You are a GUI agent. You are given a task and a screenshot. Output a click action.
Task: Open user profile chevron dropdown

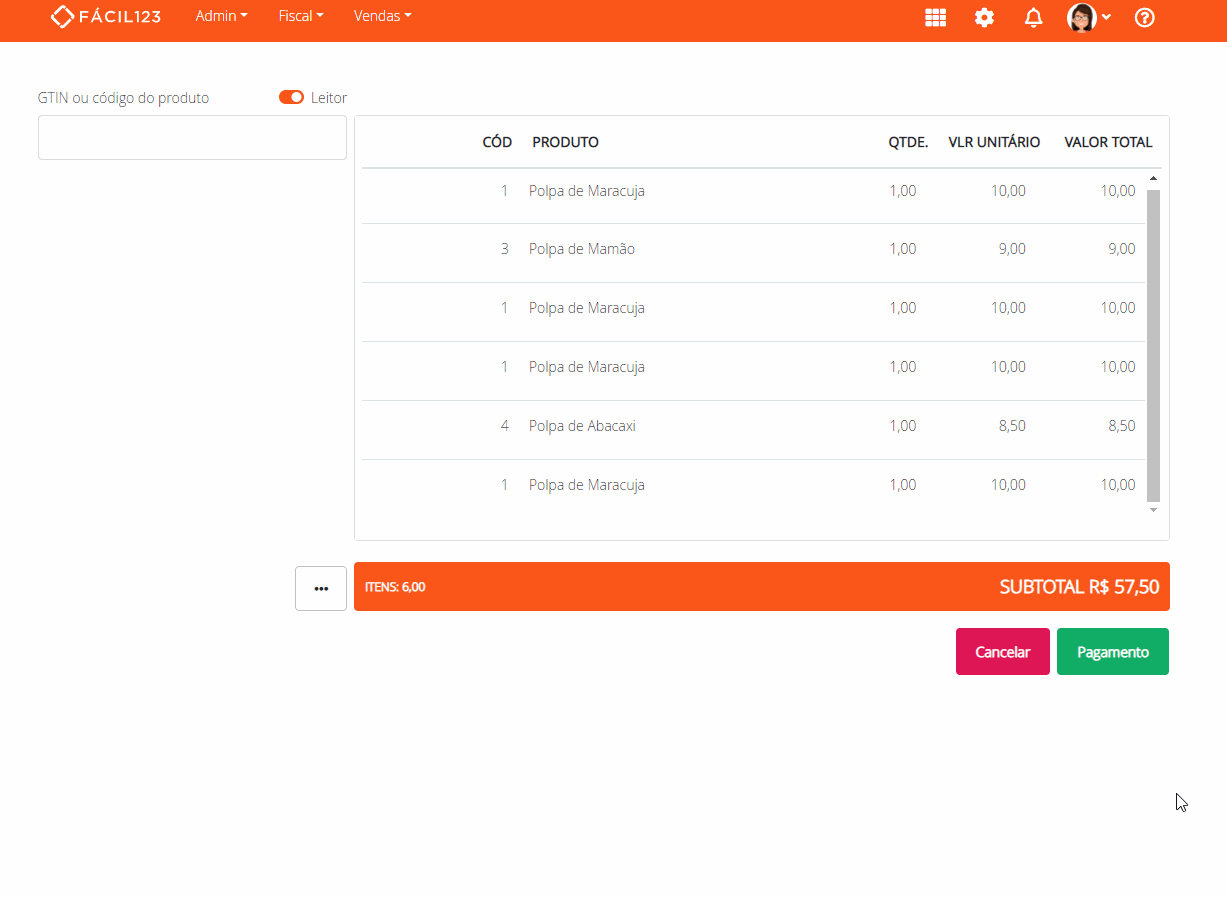1106,17
